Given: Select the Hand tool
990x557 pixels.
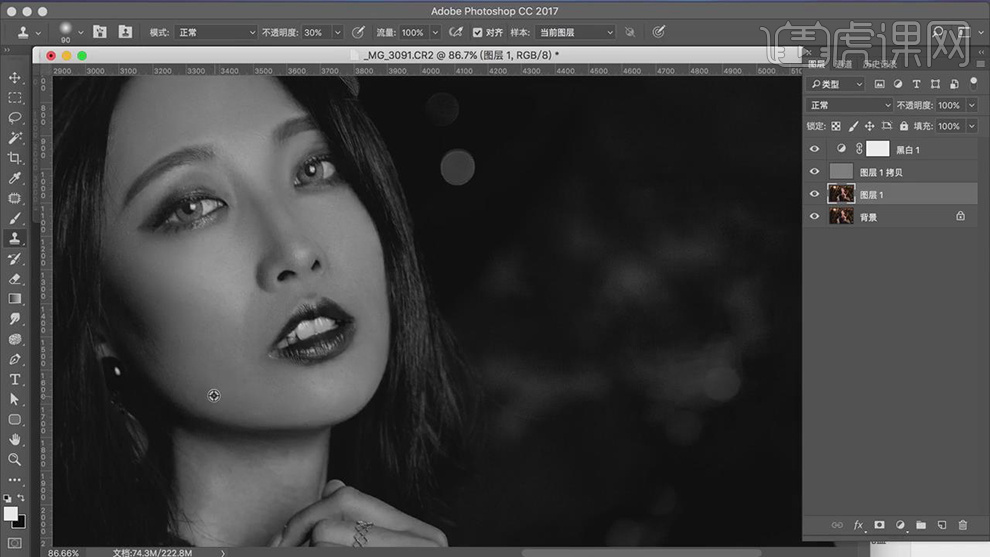Looking at the screenshot, I should pyautogui.click(x=15, y=440).
